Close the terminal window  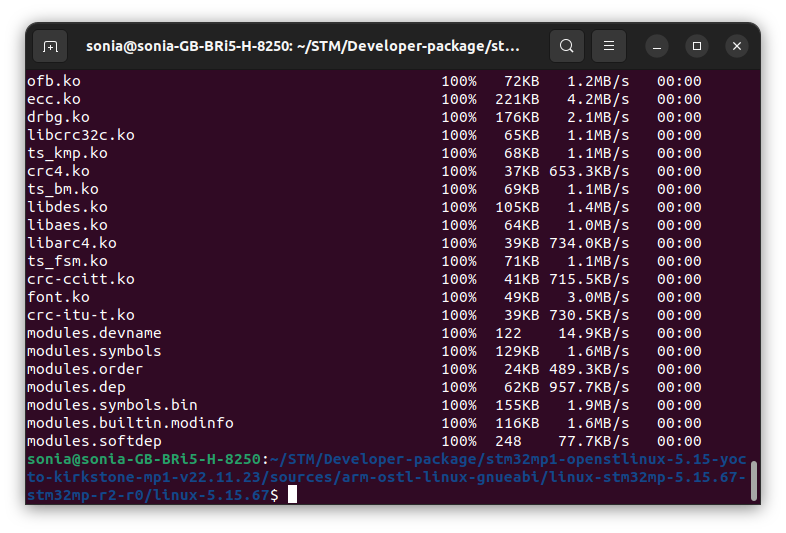click(737, 47)
